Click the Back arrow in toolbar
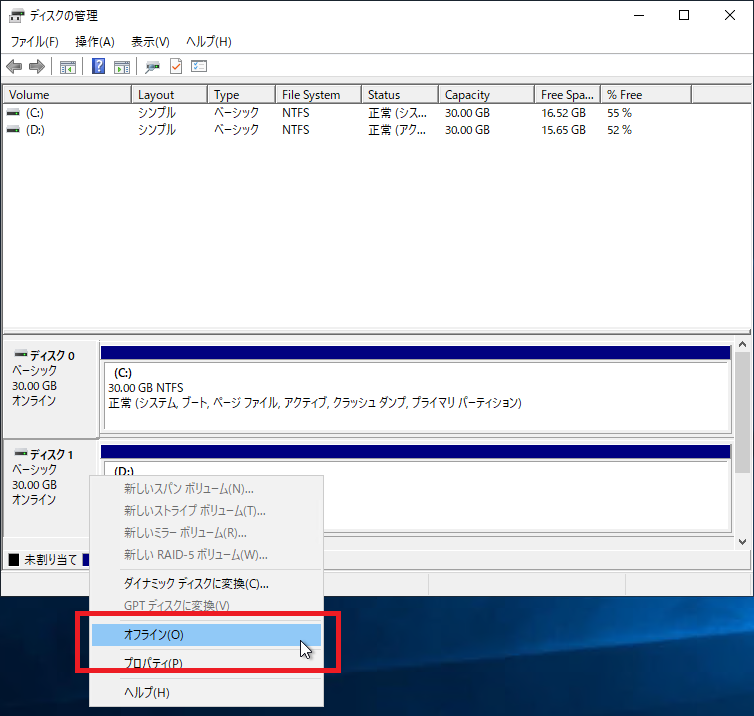This screenshot has width=754, height=716. click(x=14, y=67)
